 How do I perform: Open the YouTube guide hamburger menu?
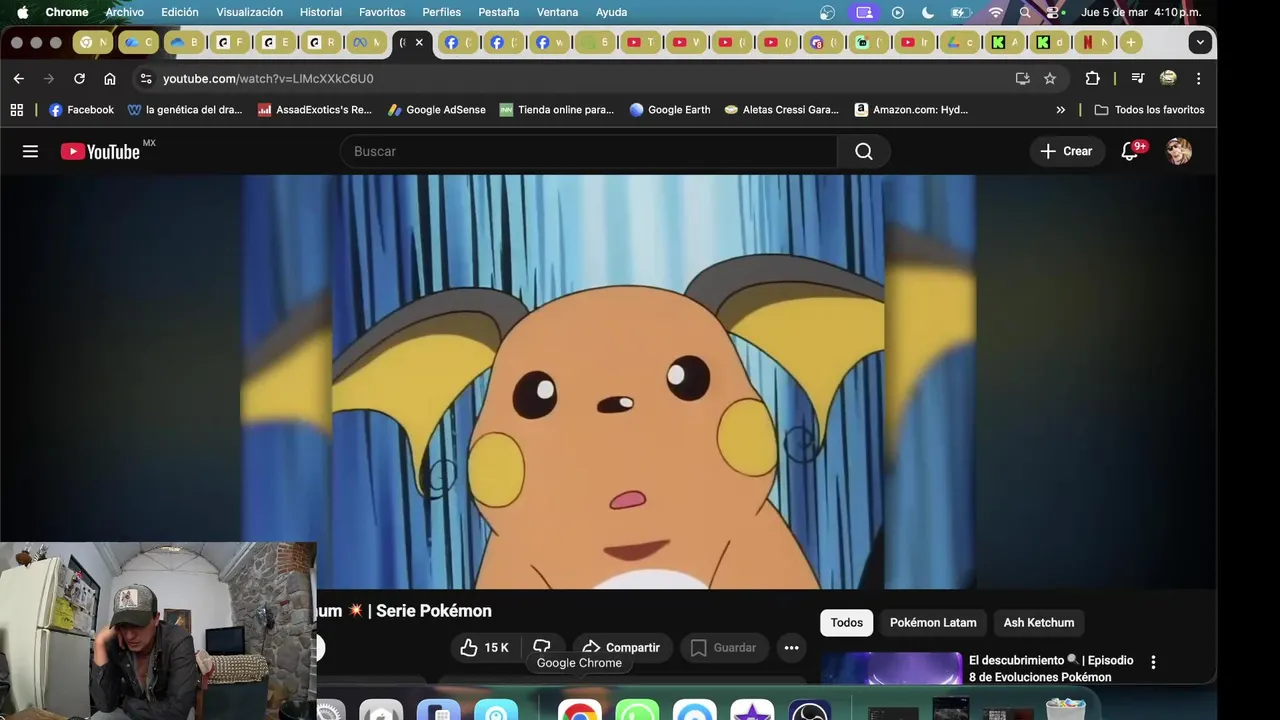[30, 151]
